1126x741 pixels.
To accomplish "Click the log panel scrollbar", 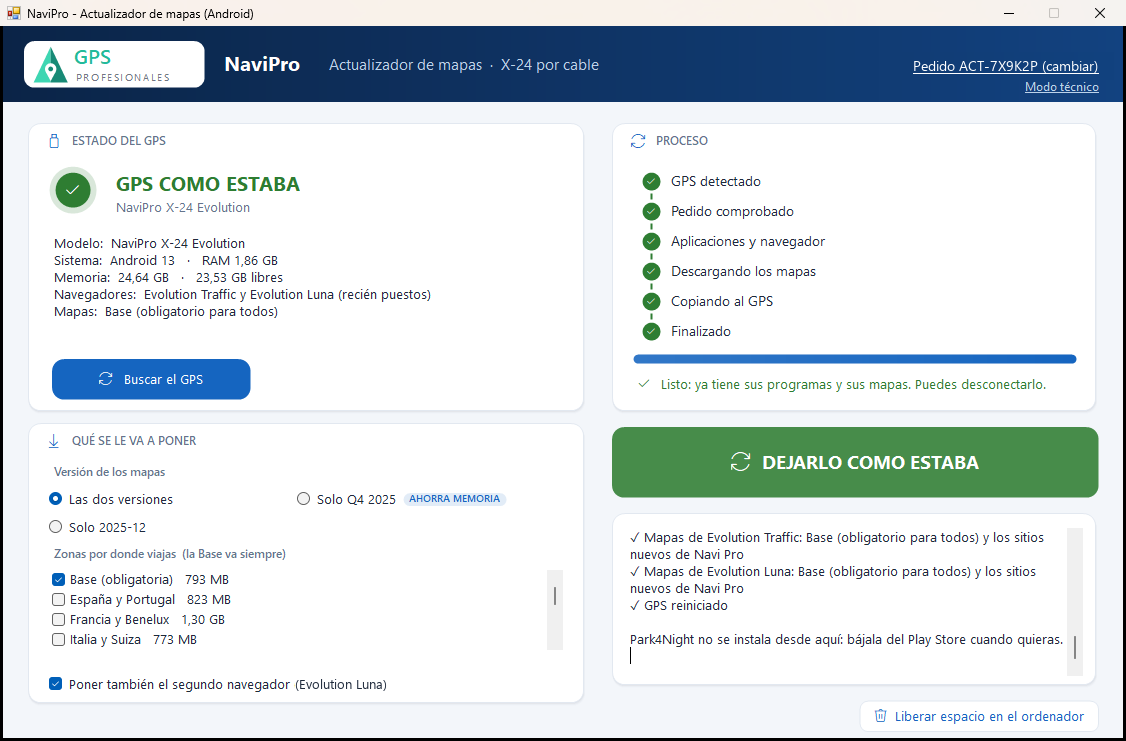I will (1075, 602).
